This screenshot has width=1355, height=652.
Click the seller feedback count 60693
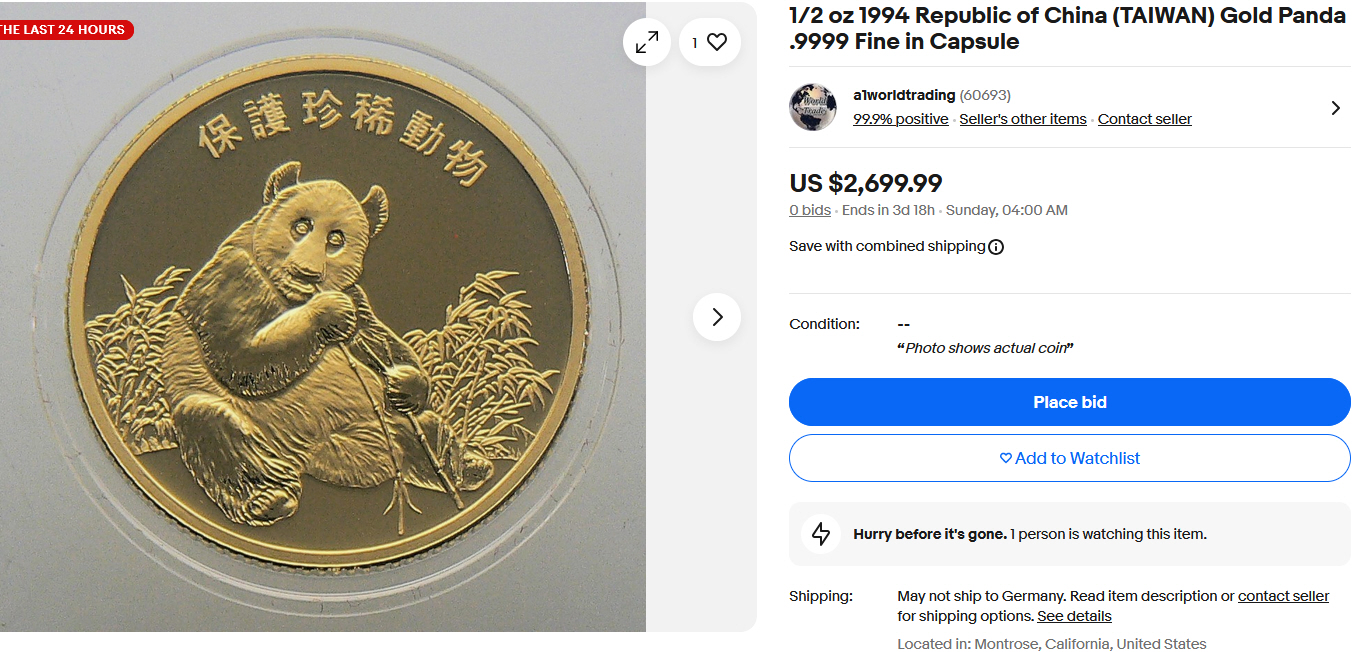(x=985, y=95)
